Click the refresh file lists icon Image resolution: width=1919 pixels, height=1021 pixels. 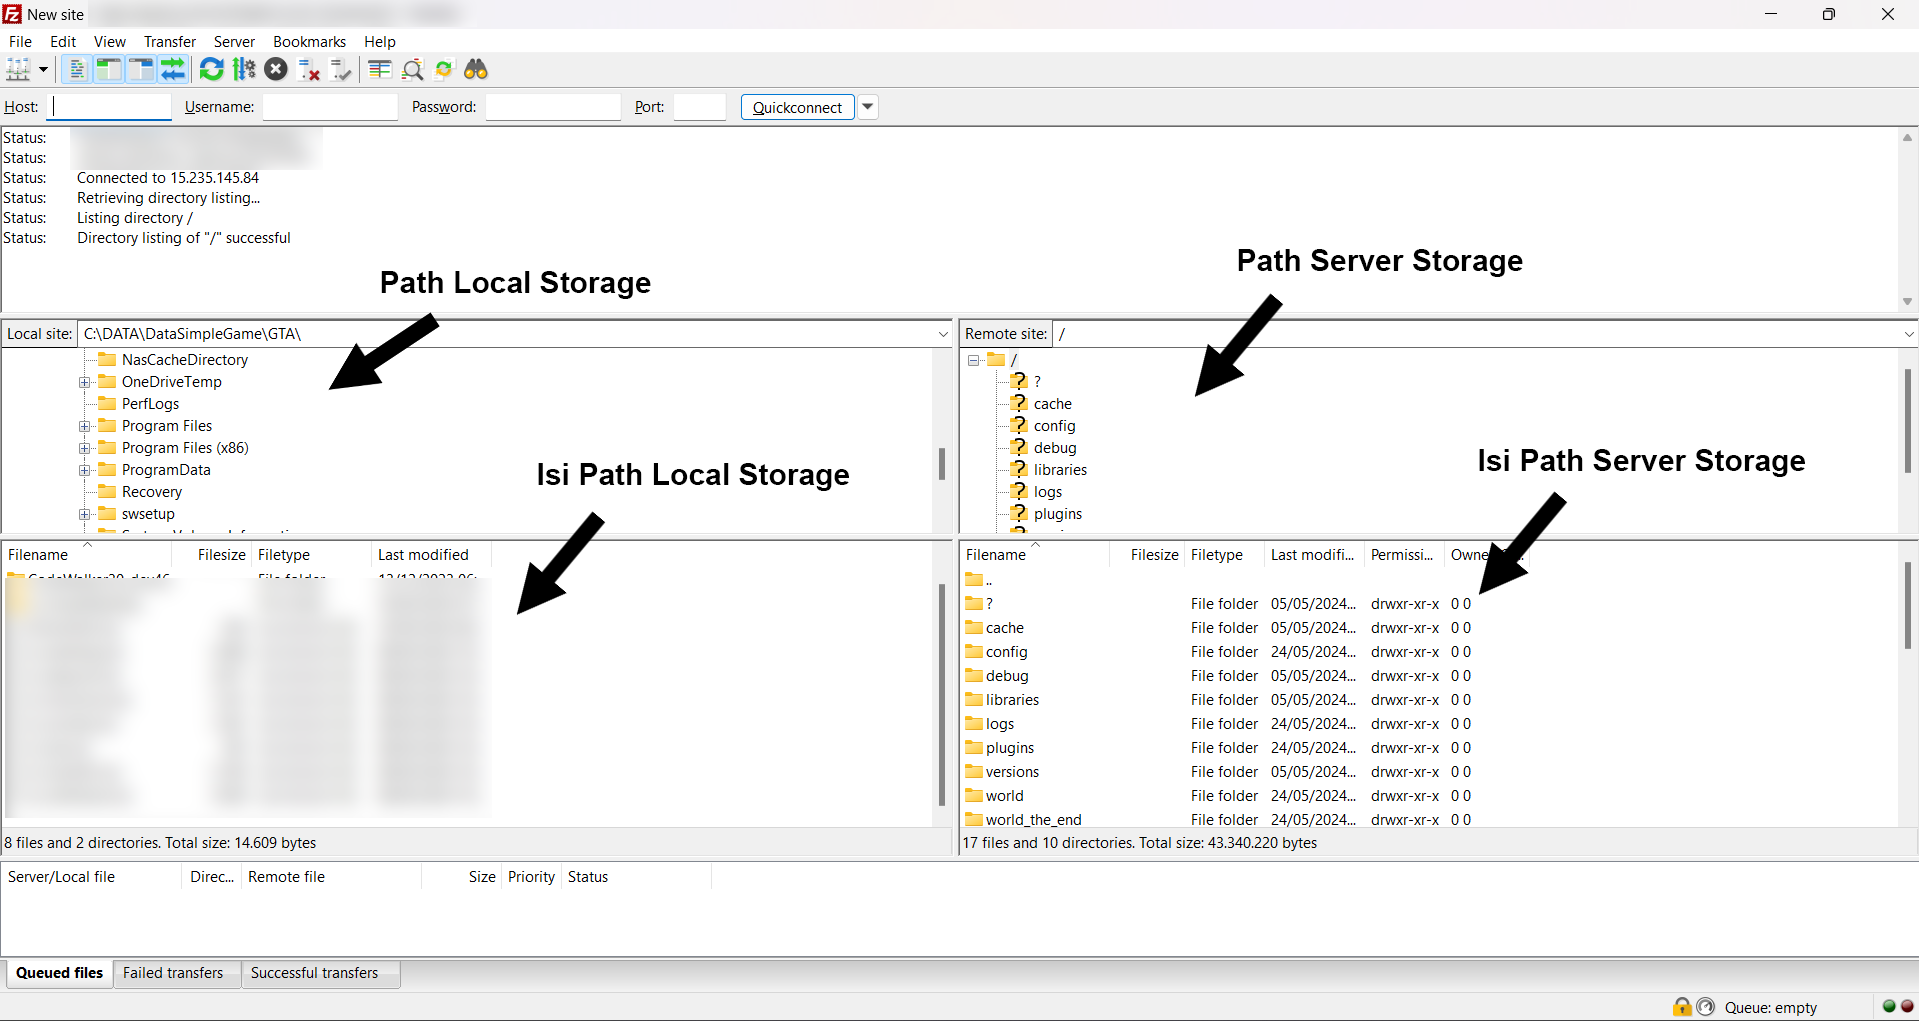point(211,69)
